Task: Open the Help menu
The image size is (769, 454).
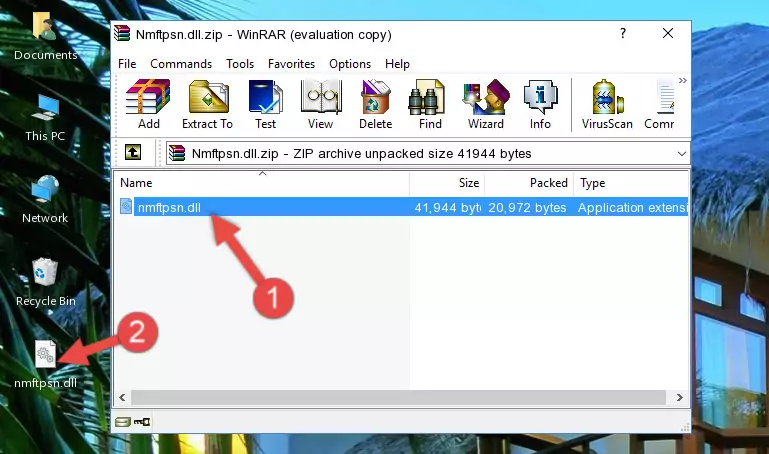Action: click(397, 64)
